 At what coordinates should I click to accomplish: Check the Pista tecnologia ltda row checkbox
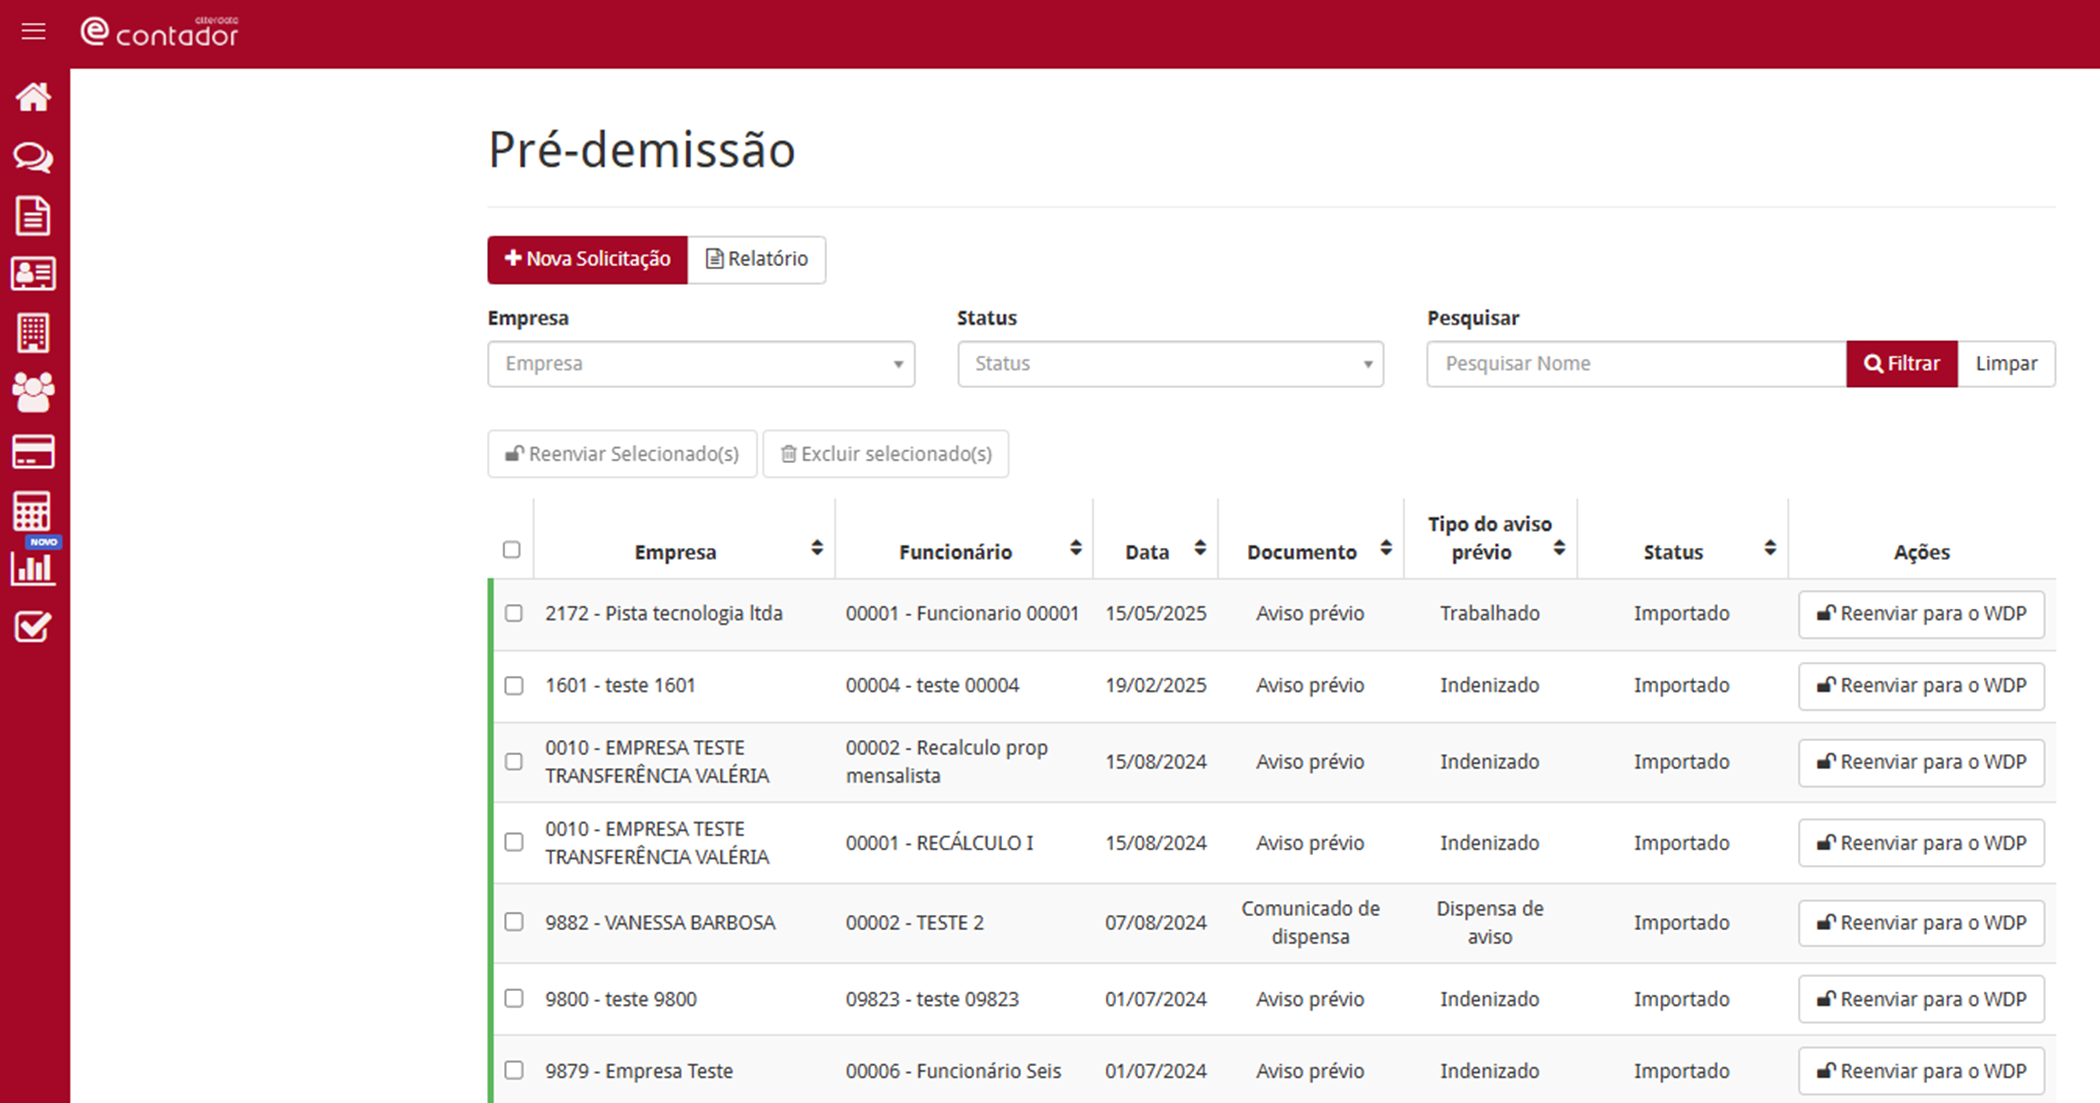[514, 613]
